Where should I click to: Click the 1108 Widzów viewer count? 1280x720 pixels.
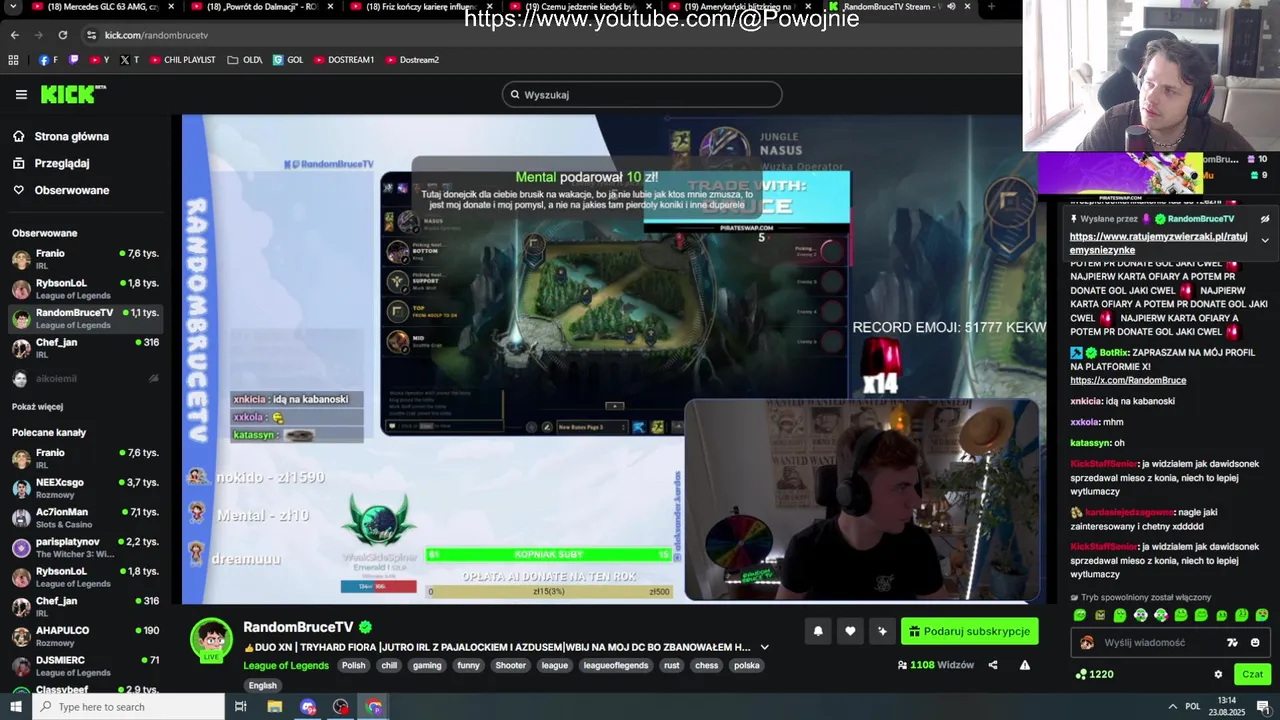[x=936, y=665]
